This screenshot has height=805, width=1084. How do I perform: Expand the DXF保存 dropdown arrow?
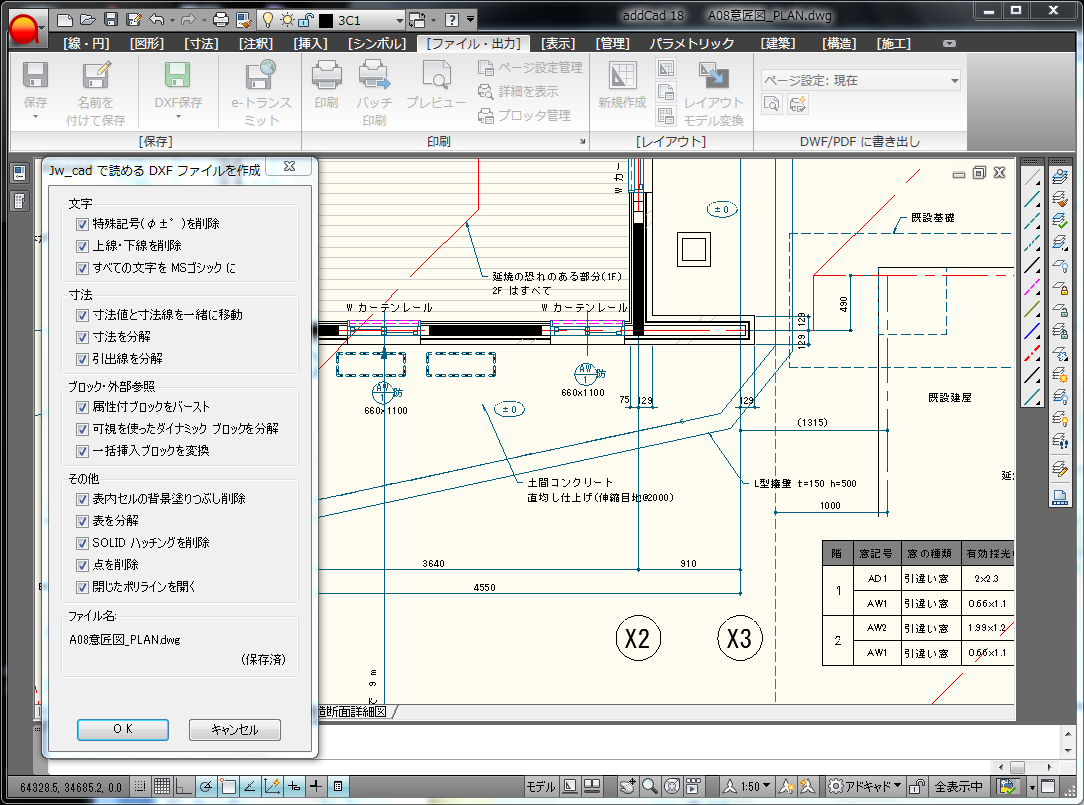178,117
